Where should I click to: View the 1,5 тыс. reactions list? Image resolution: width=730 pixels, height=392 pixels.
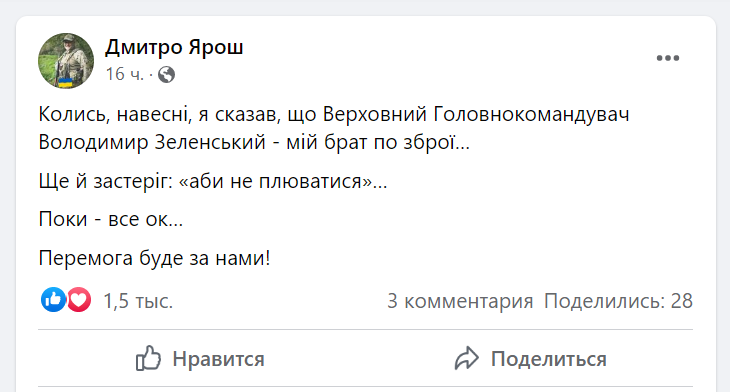(138, 301)
